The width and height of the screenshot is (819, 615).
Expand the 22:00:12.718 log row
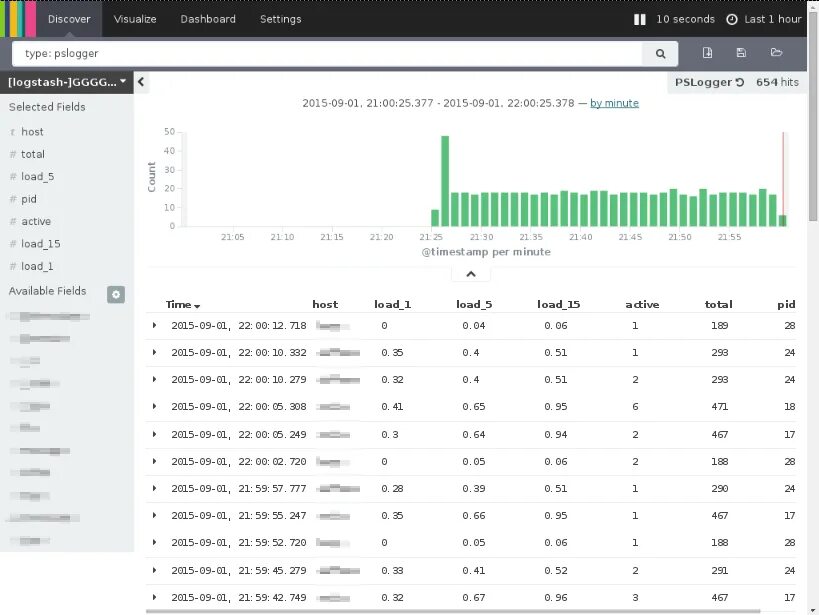click(154, 326)
